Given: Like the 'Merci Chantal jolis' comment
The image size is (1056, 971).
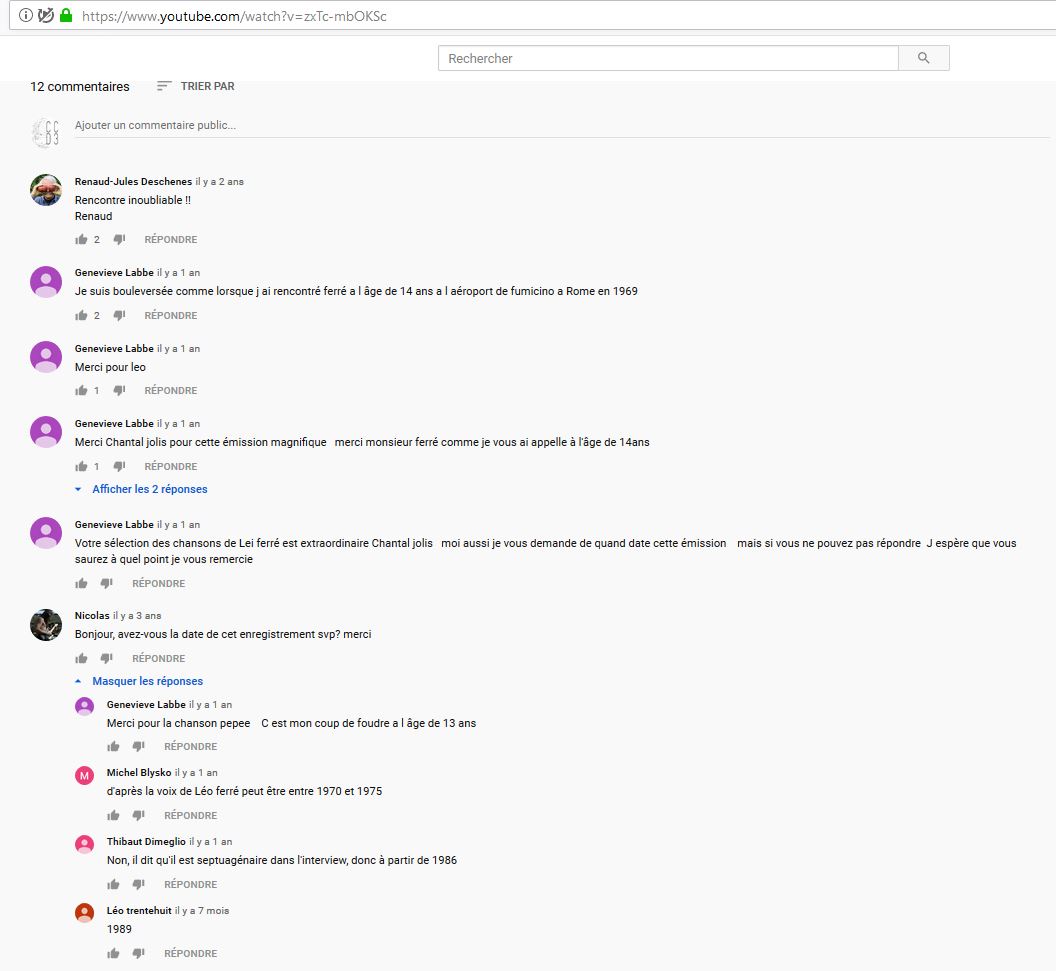Looking at the screenshot, I should tap(82, 467).
